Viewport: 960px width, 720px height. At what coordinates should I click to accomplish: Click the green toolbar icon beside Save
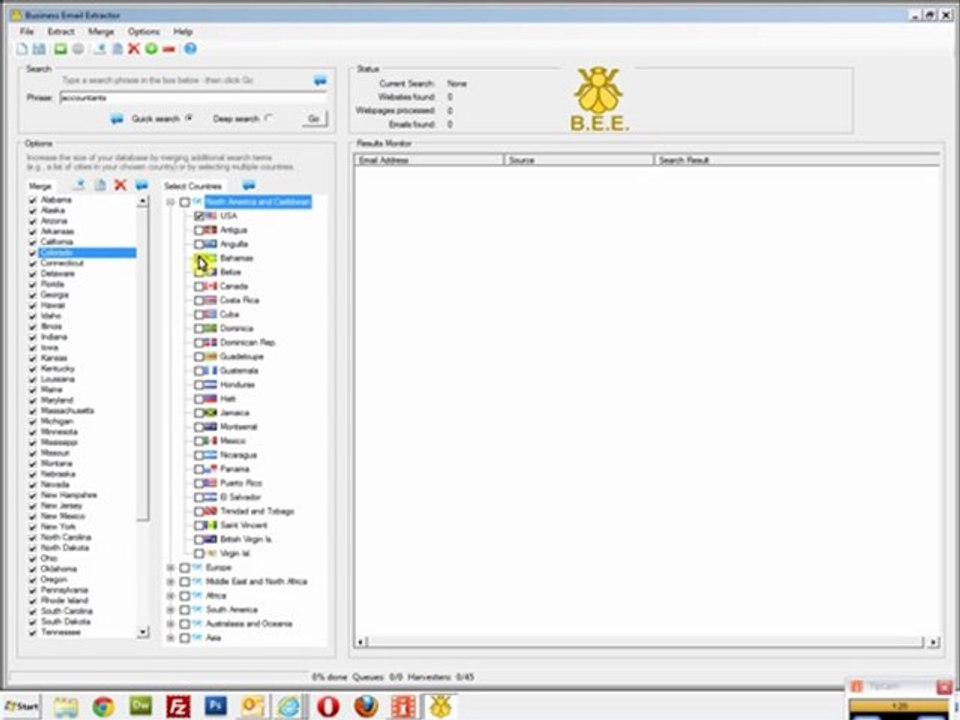(60, 49)
